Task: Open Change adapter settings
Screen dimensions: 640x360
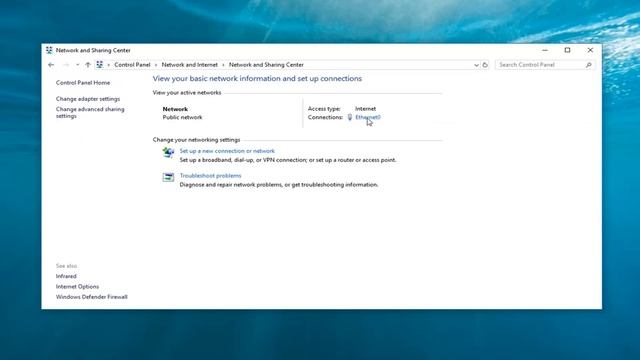Action: [88, 99]
